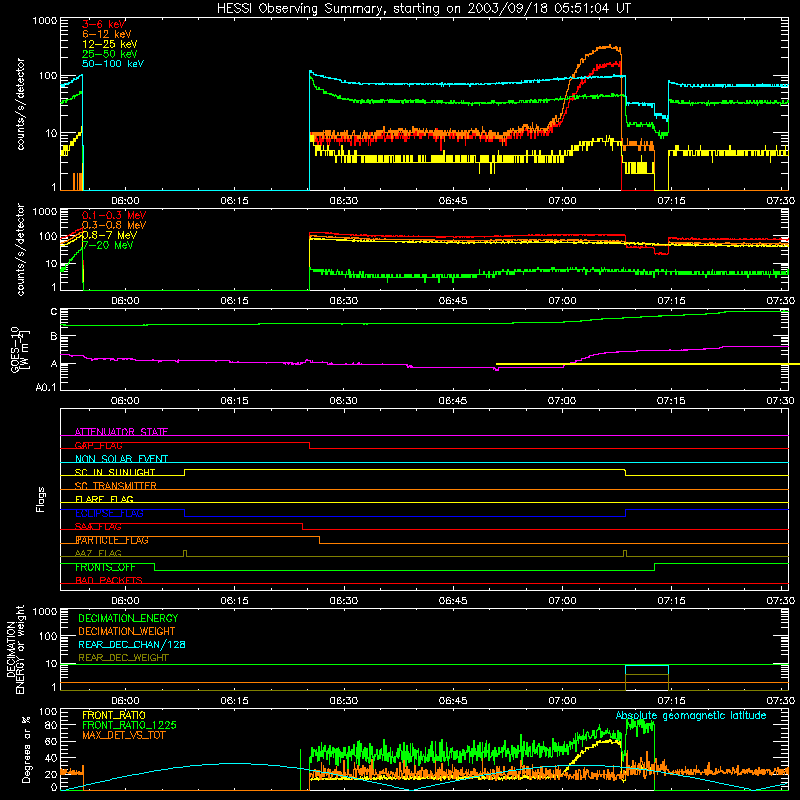Click the 06:15 tick label under Decimation plot
This screenshot has width=800, height=800.
(x=234, y=701)
